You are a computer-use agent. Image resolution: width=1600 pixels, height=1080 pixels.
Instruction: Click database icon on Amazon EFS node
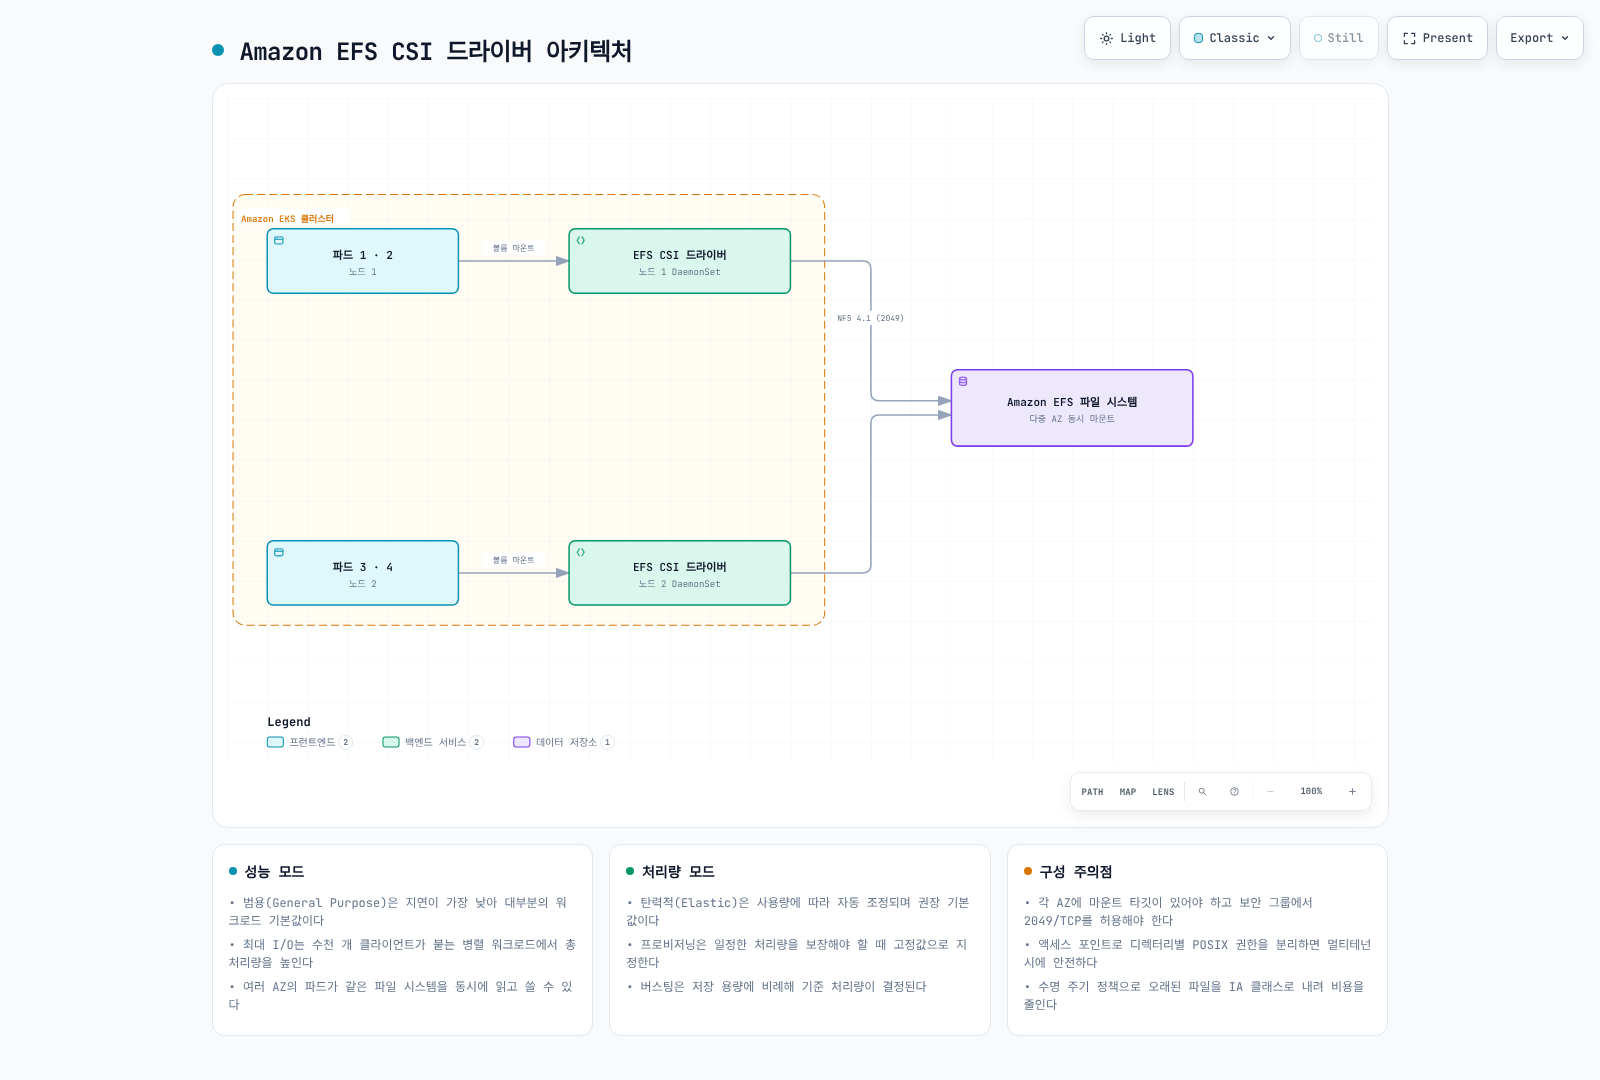click(x=963, y=381)
